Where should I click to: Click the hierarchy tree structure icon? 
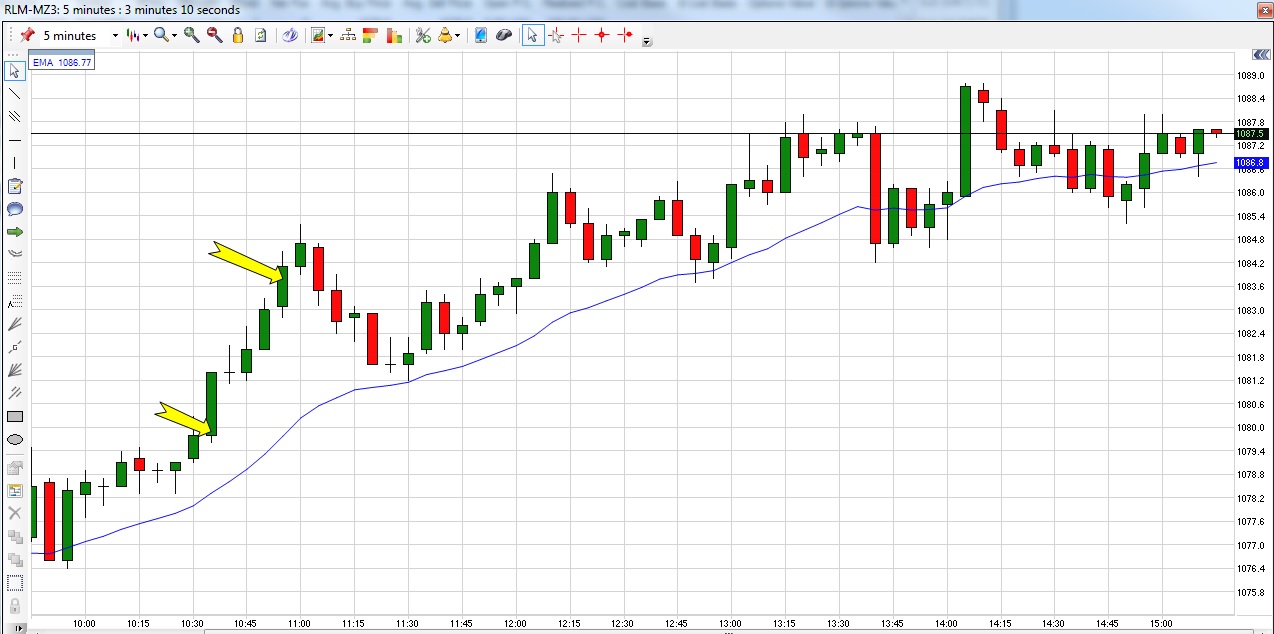pos(348,35)
